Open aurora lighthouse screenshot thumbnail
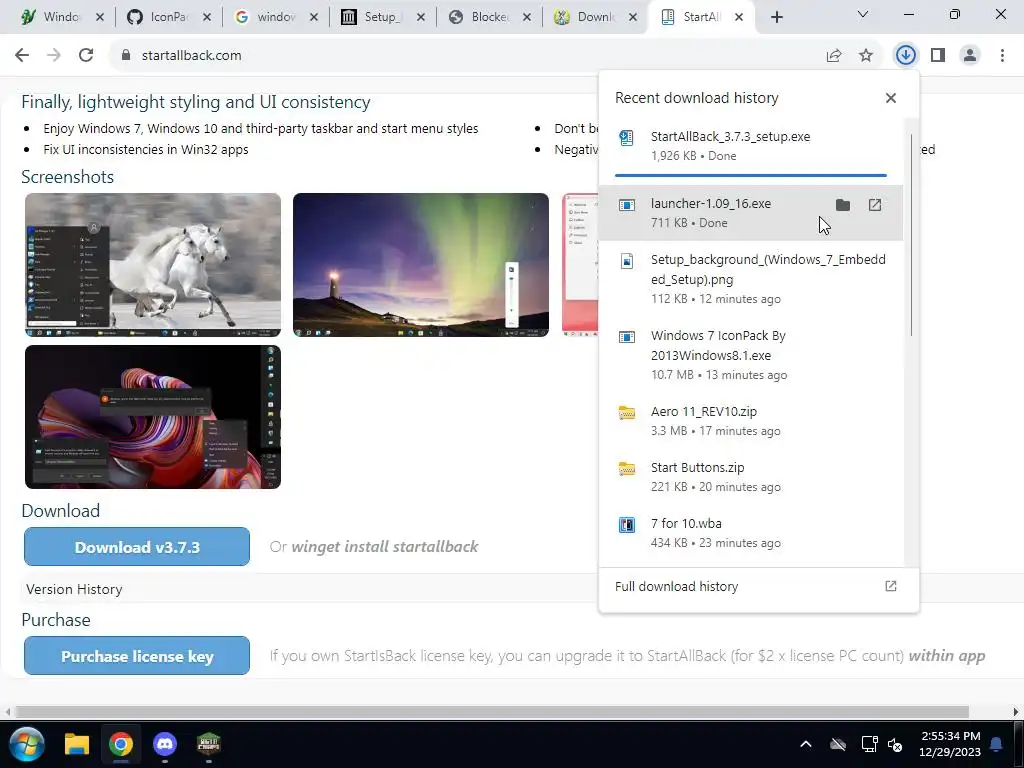This screenshot has width=1024, height=768. [x=421, y=265]
